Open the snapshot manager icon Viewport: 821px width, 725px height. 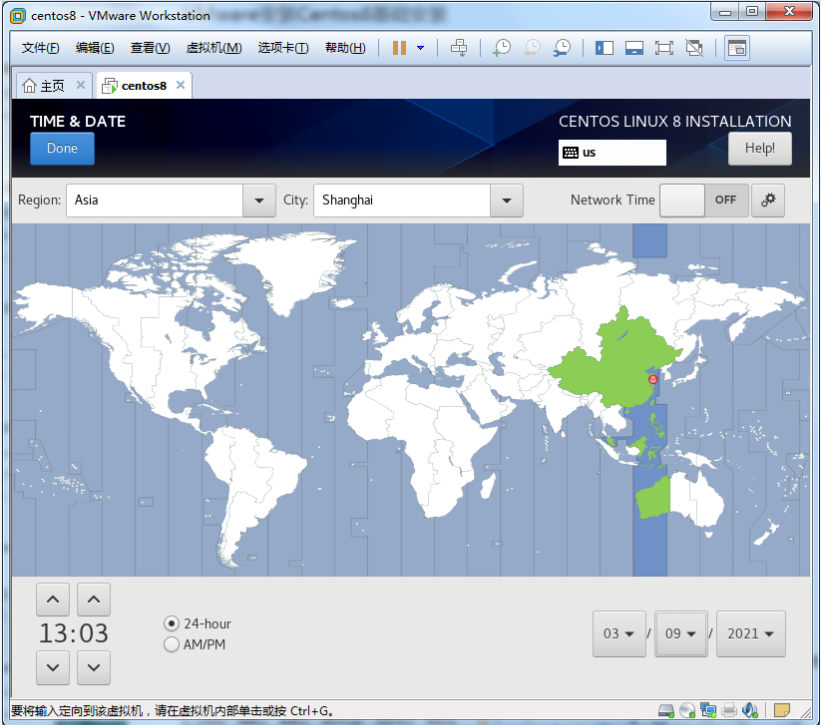point(563,48)
